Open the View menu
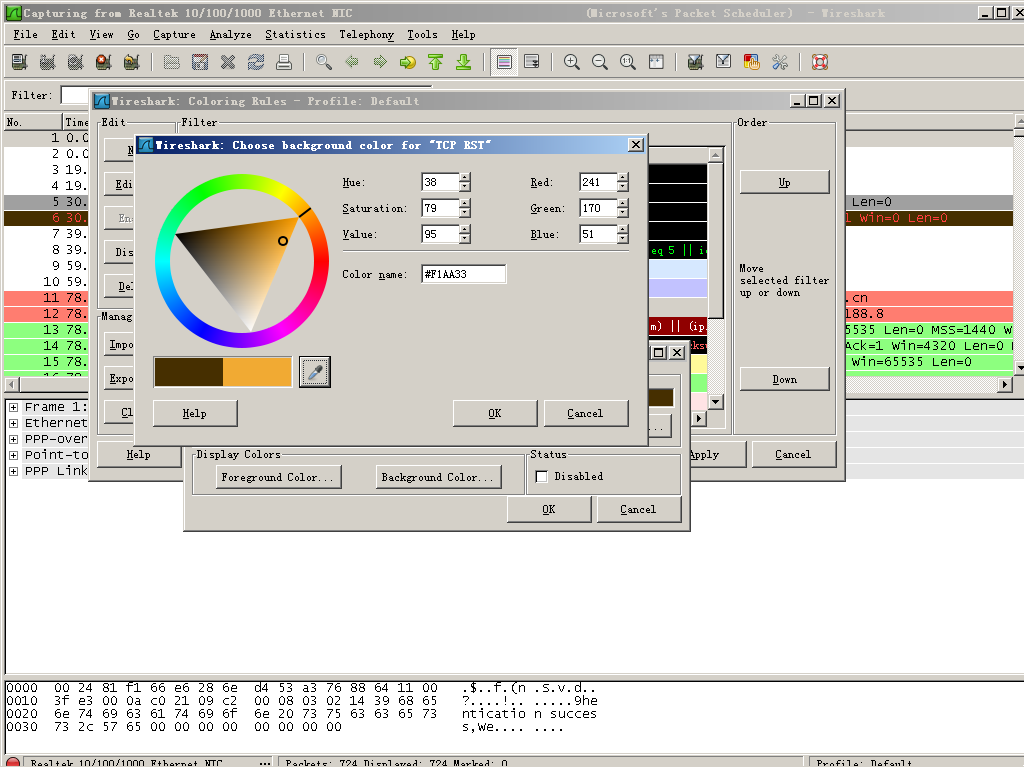 101,35
